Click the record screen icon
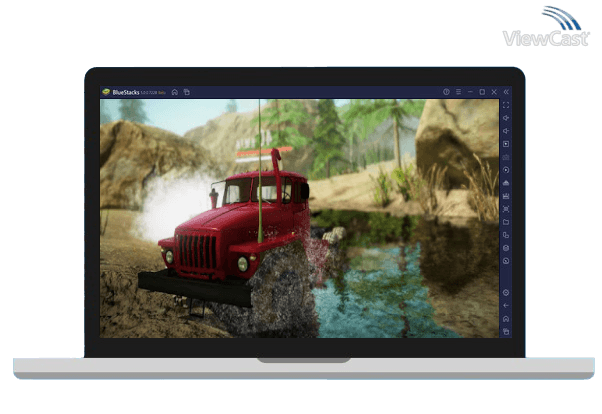602x414 pixels. click(x=506, y=196)
